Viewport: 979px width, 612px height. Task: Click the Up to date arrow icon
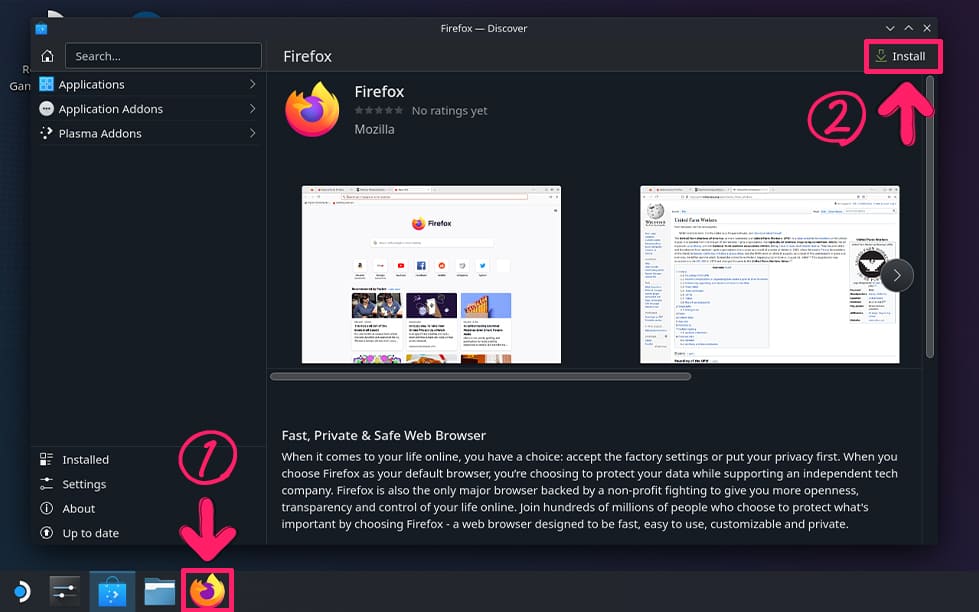pos(46,533)
